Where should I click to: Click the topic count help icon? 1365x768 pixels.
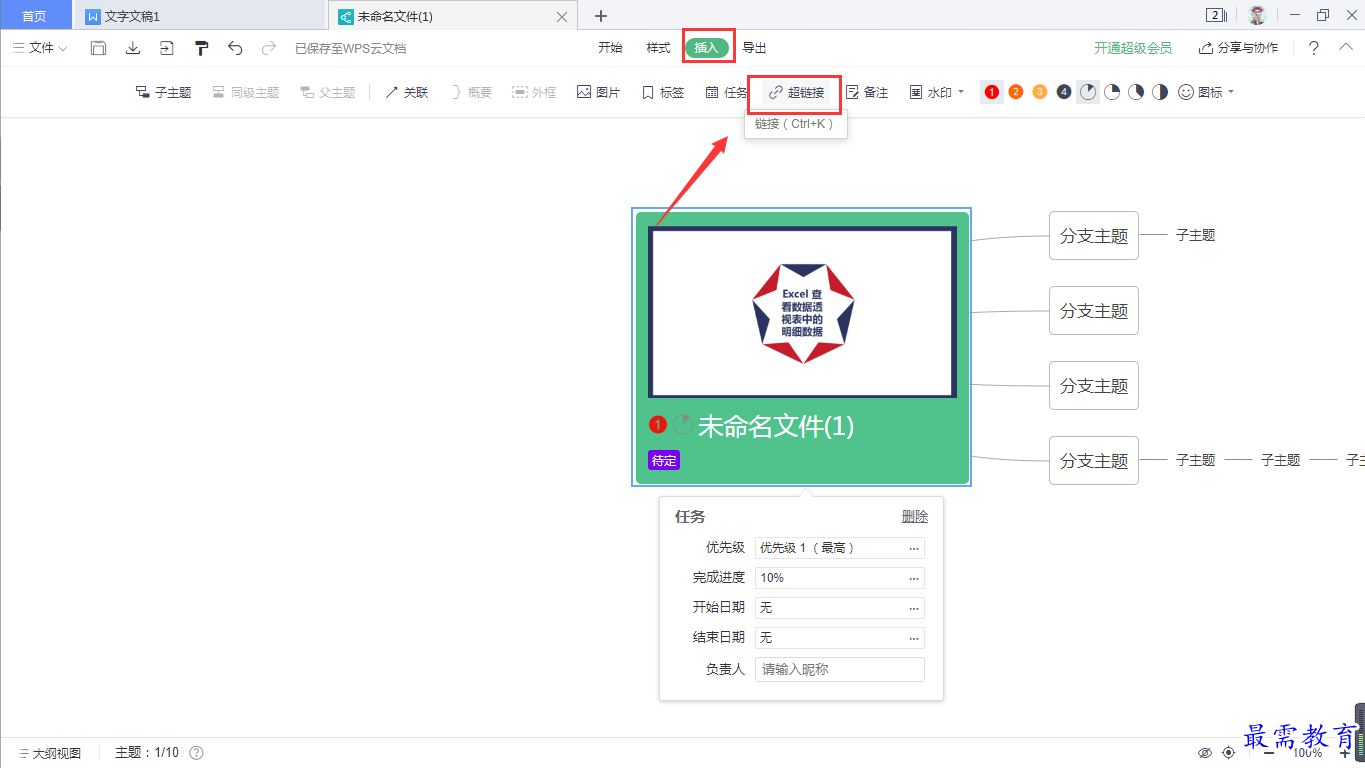[197, 753]
